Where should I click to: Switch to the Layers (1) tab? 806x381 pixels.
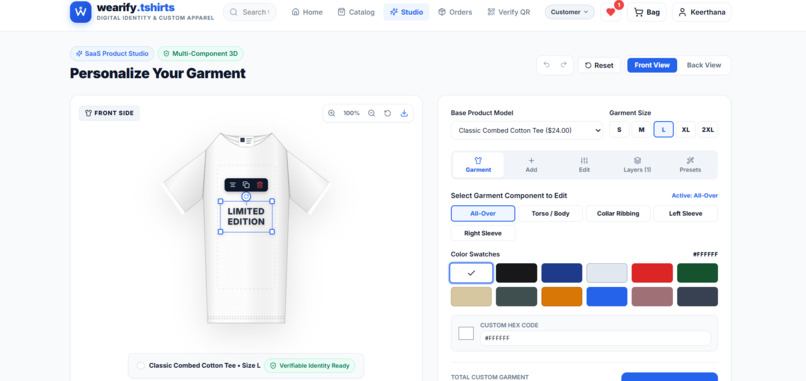pos(637,165)
